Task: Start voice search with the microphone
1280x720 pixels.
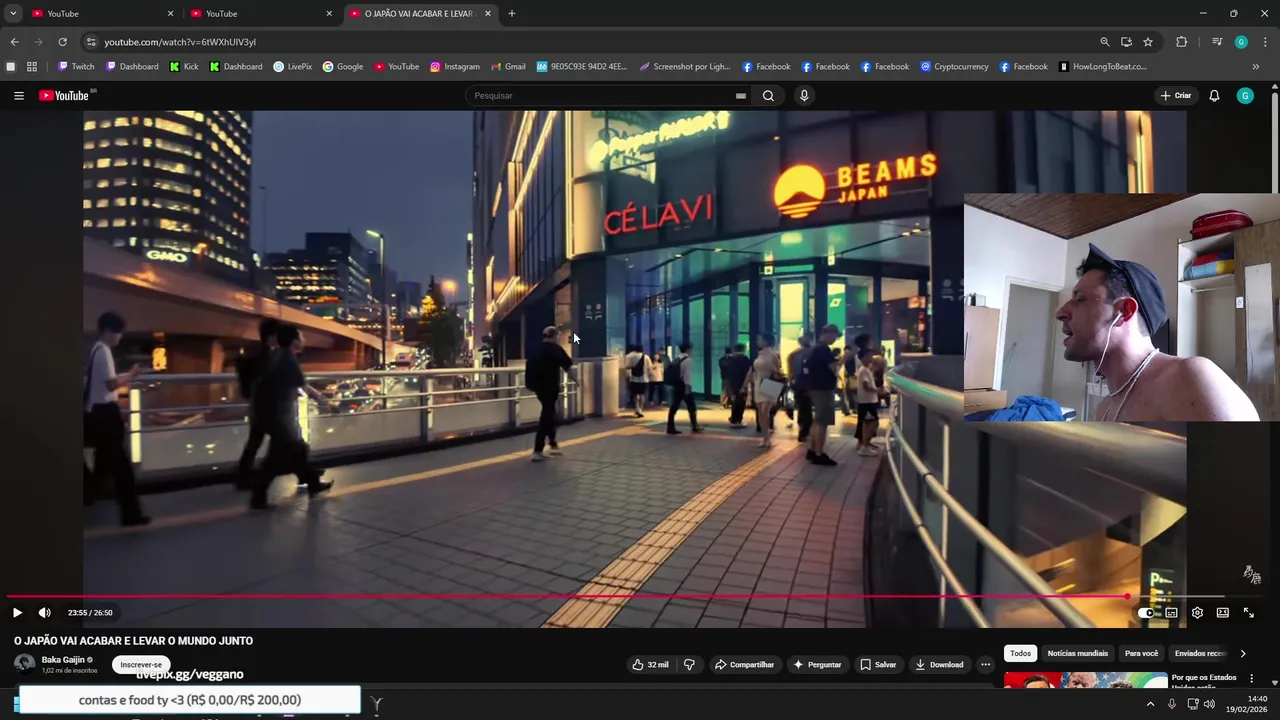Action: 804,96
